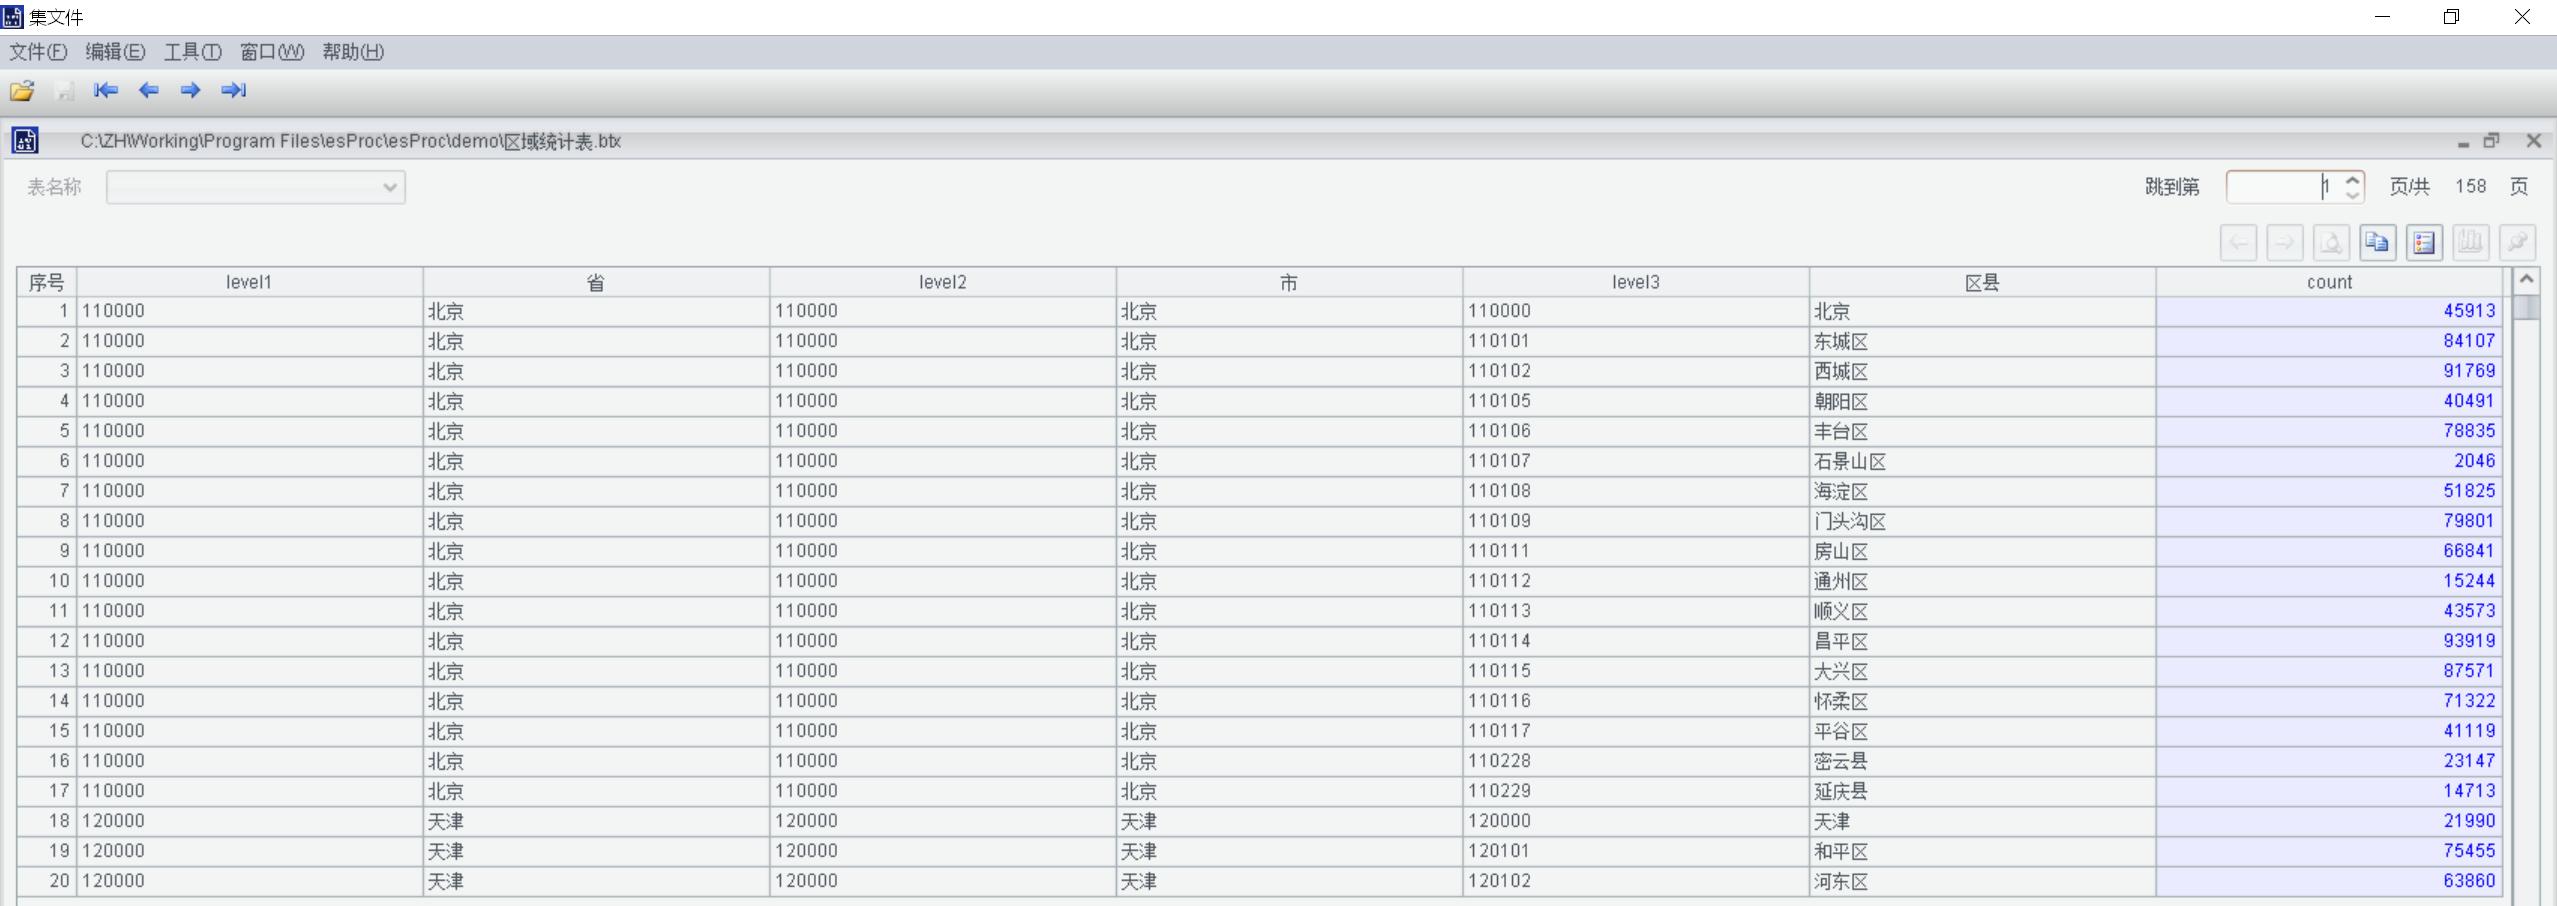Image resolution: width=2557 pixels, height=906 pixels.
Task: Select the 密云县 district cell
Action: pos(1983,761)
